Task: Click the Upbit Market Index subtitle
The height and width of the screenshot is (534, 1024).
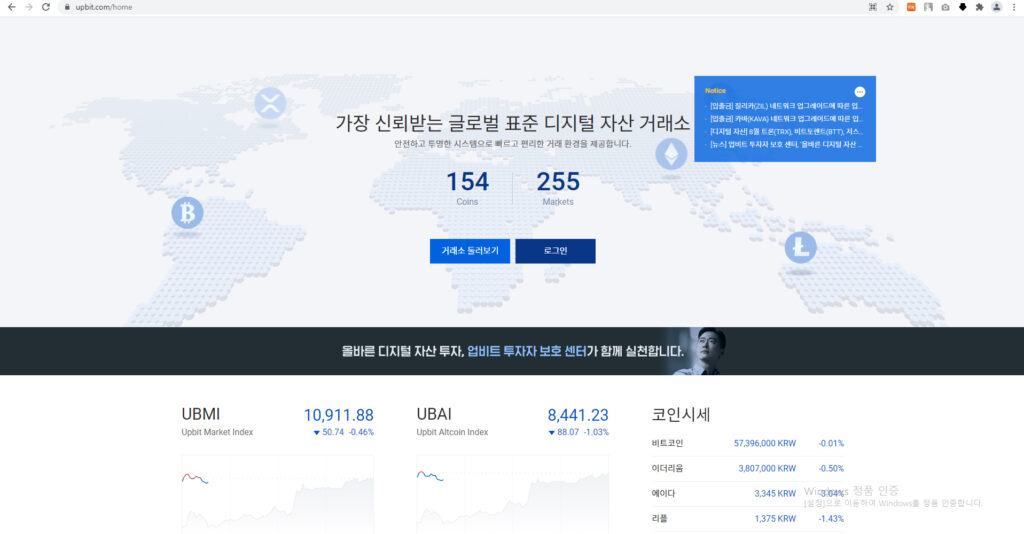Action: tap(217, 432)
